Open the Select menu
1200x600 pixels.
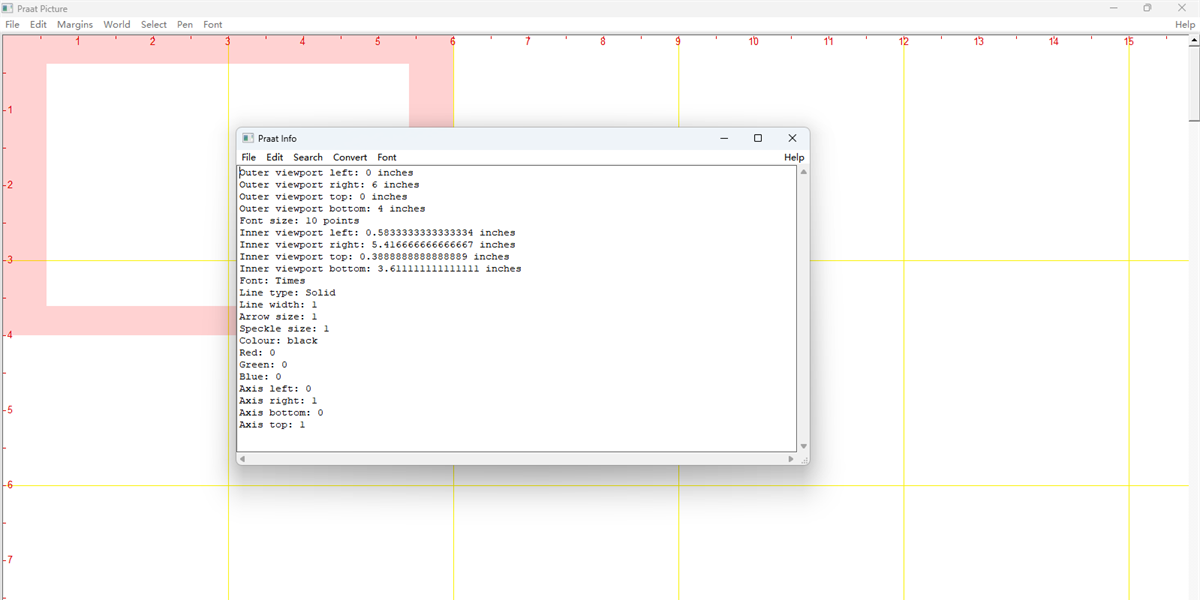click(x=153, y=24)
